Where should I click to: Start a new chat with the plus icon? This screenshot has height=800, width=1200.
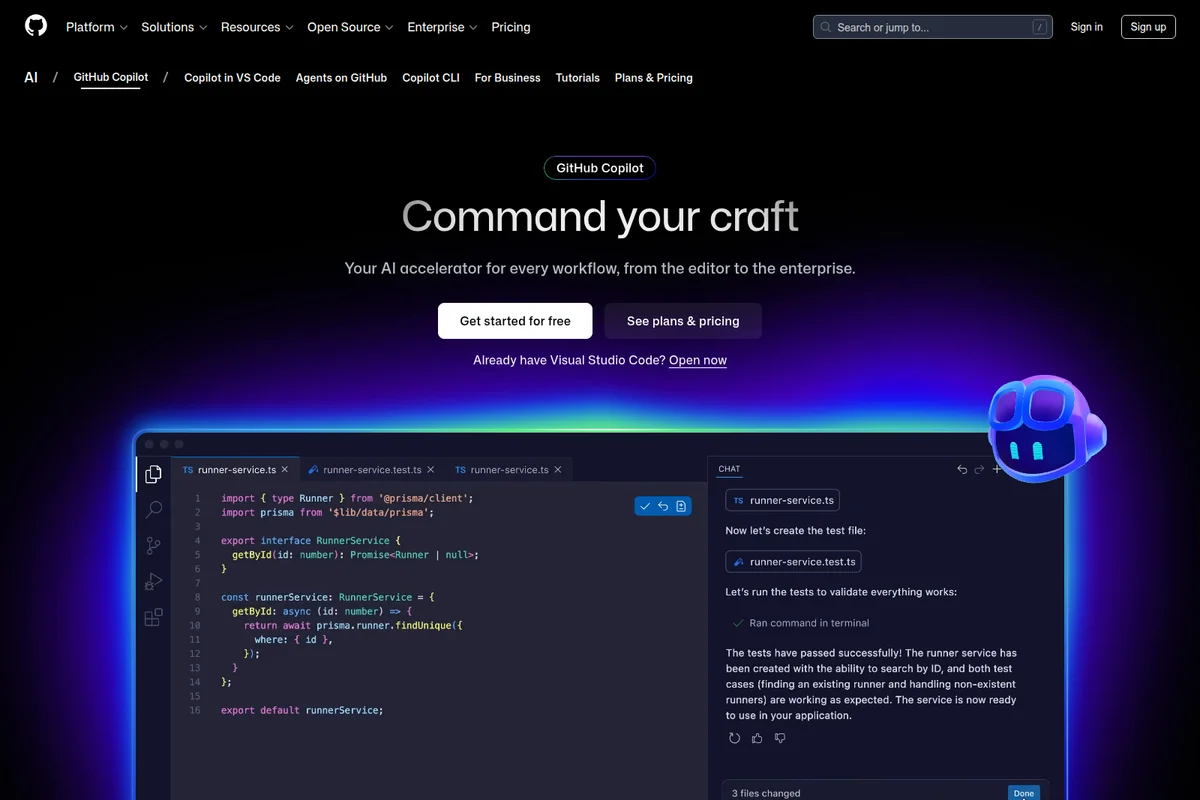pos(997,469)
